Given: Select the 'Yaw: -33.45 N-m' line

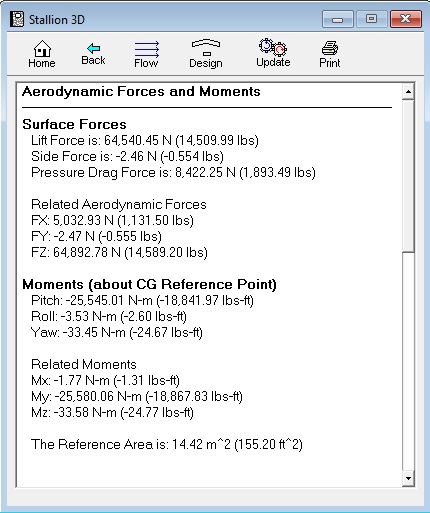Looking at the screenshot, I should tap(117, 332).
